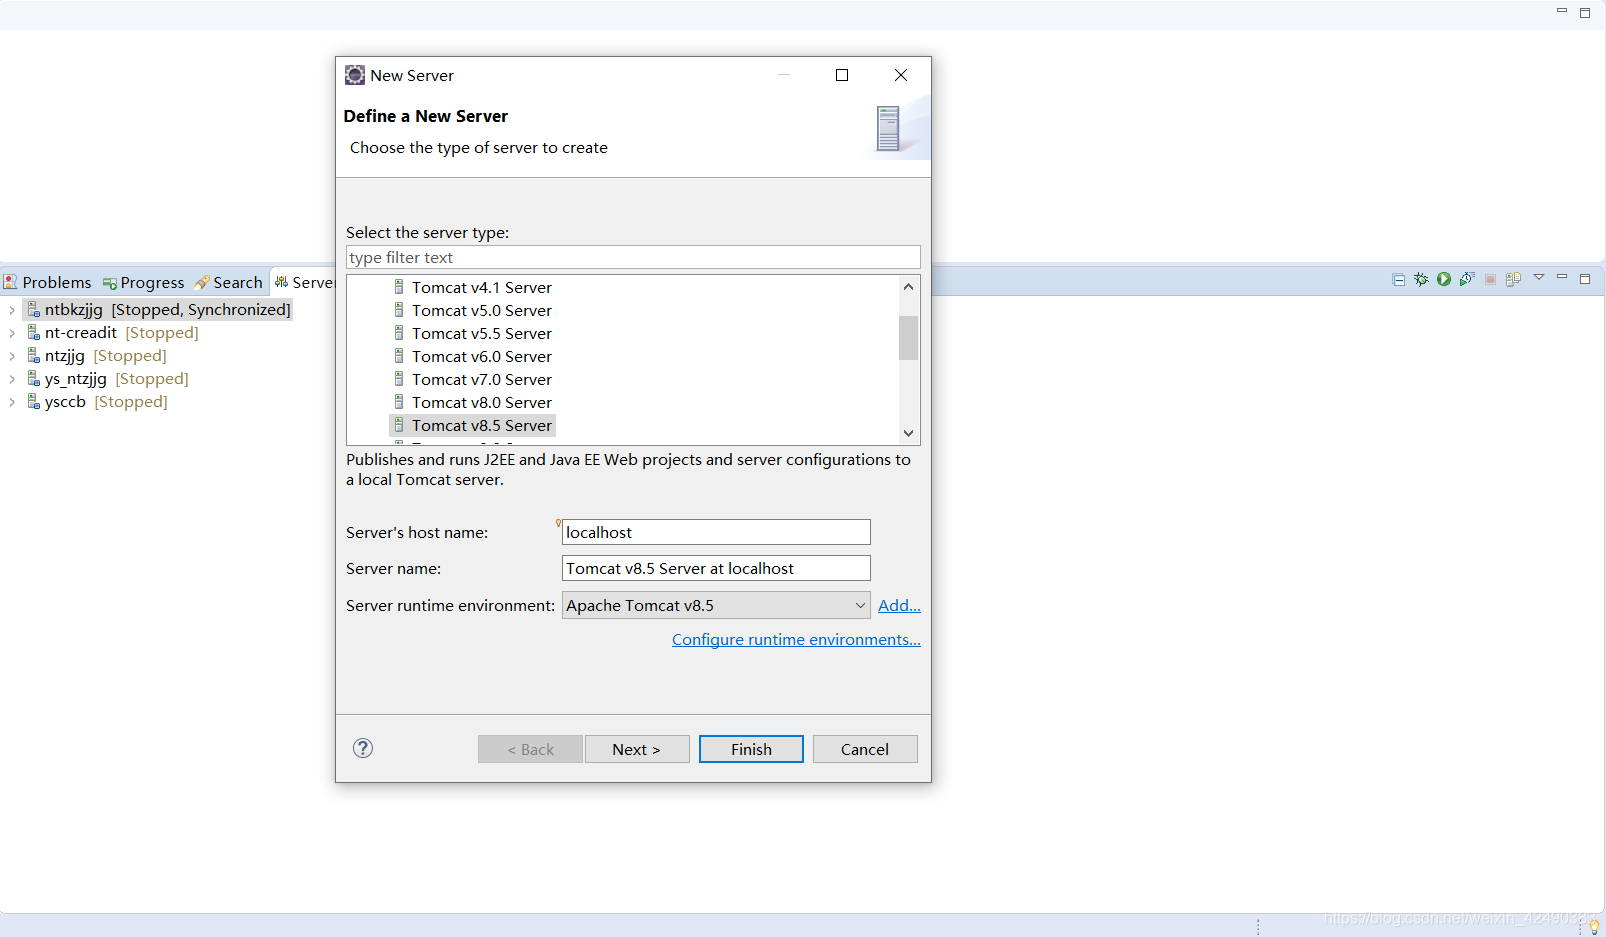The width and height of the screenshot is (1606, 937).
Task: Click the Server's host name field
Action: tap(716, 532)
